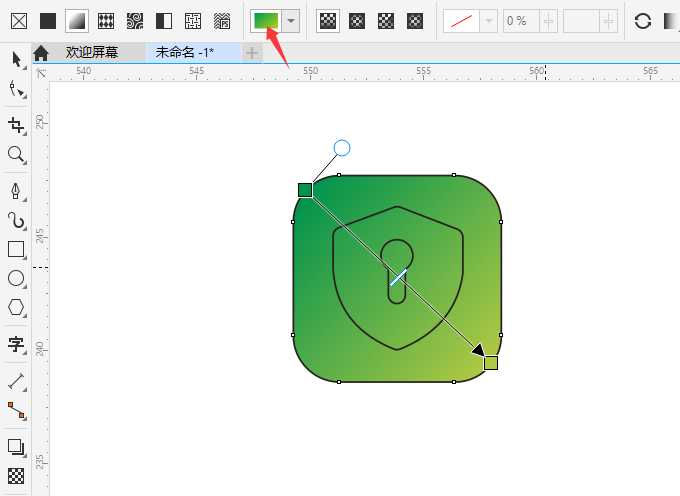Click the 0 % node transparency field
The height and width of the screenshot is (496, 680).
pyautogui.click(x=522, y=21)
